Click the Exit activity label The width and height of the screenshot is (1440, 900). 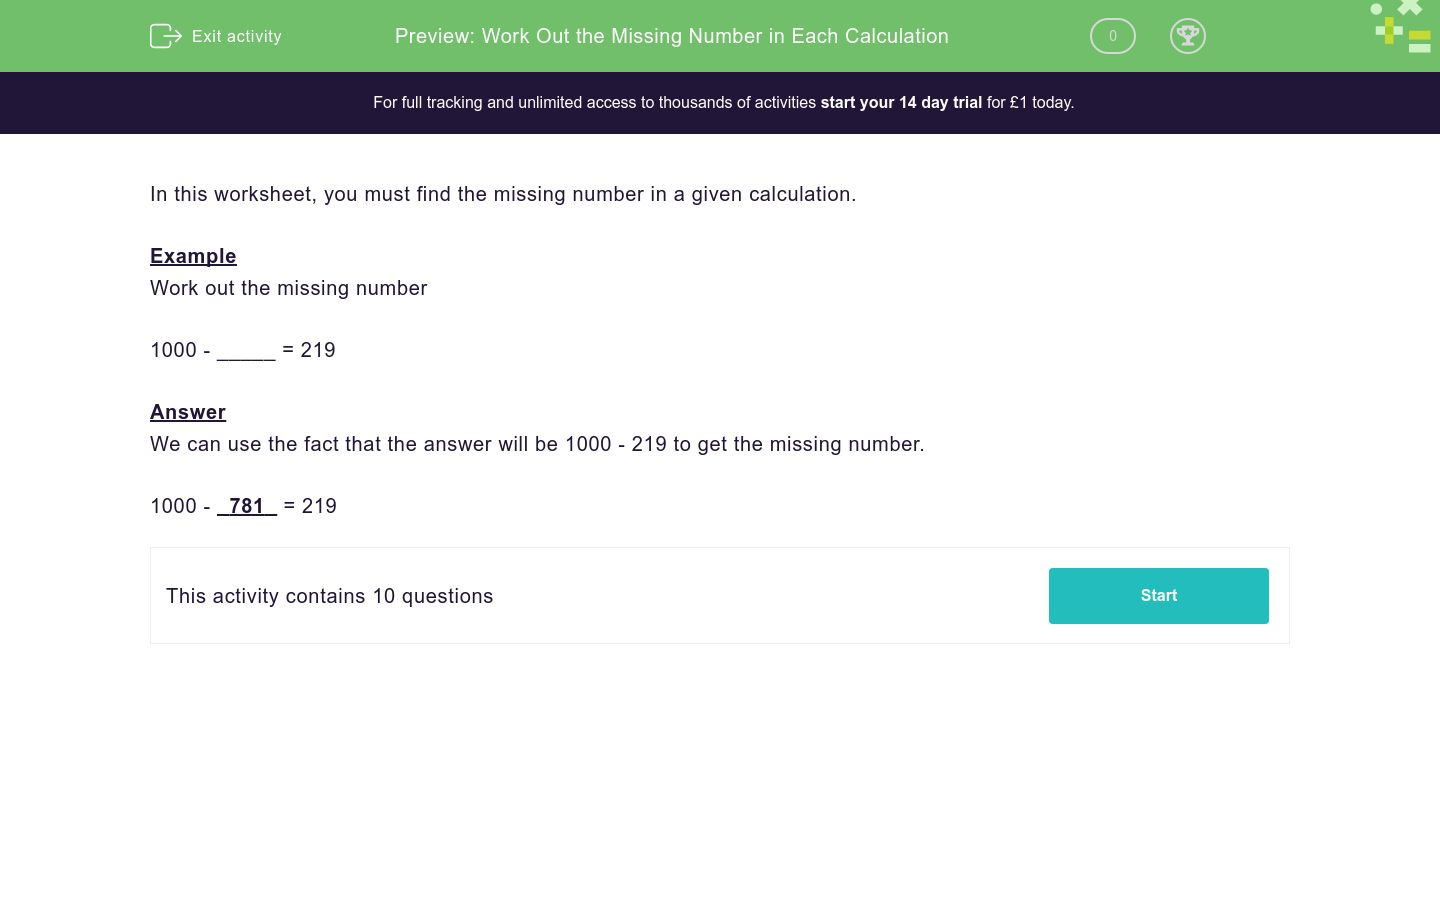(236, 36)
